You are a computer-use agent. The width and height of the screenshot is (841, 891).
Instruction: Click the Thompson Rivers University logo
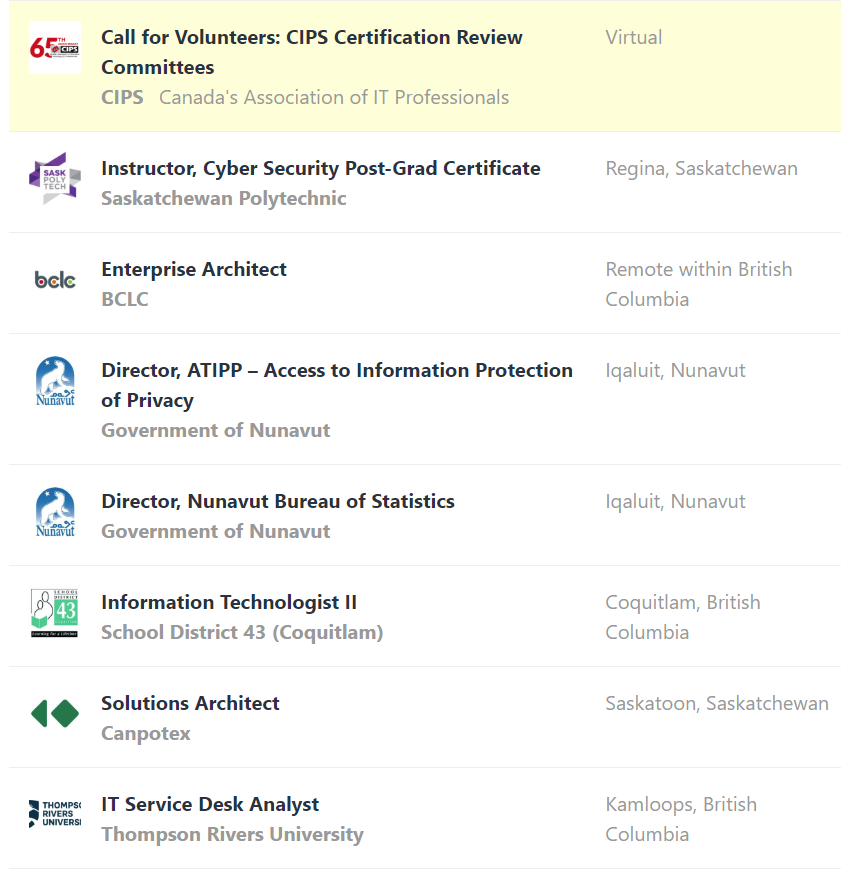tap(55, 814)
